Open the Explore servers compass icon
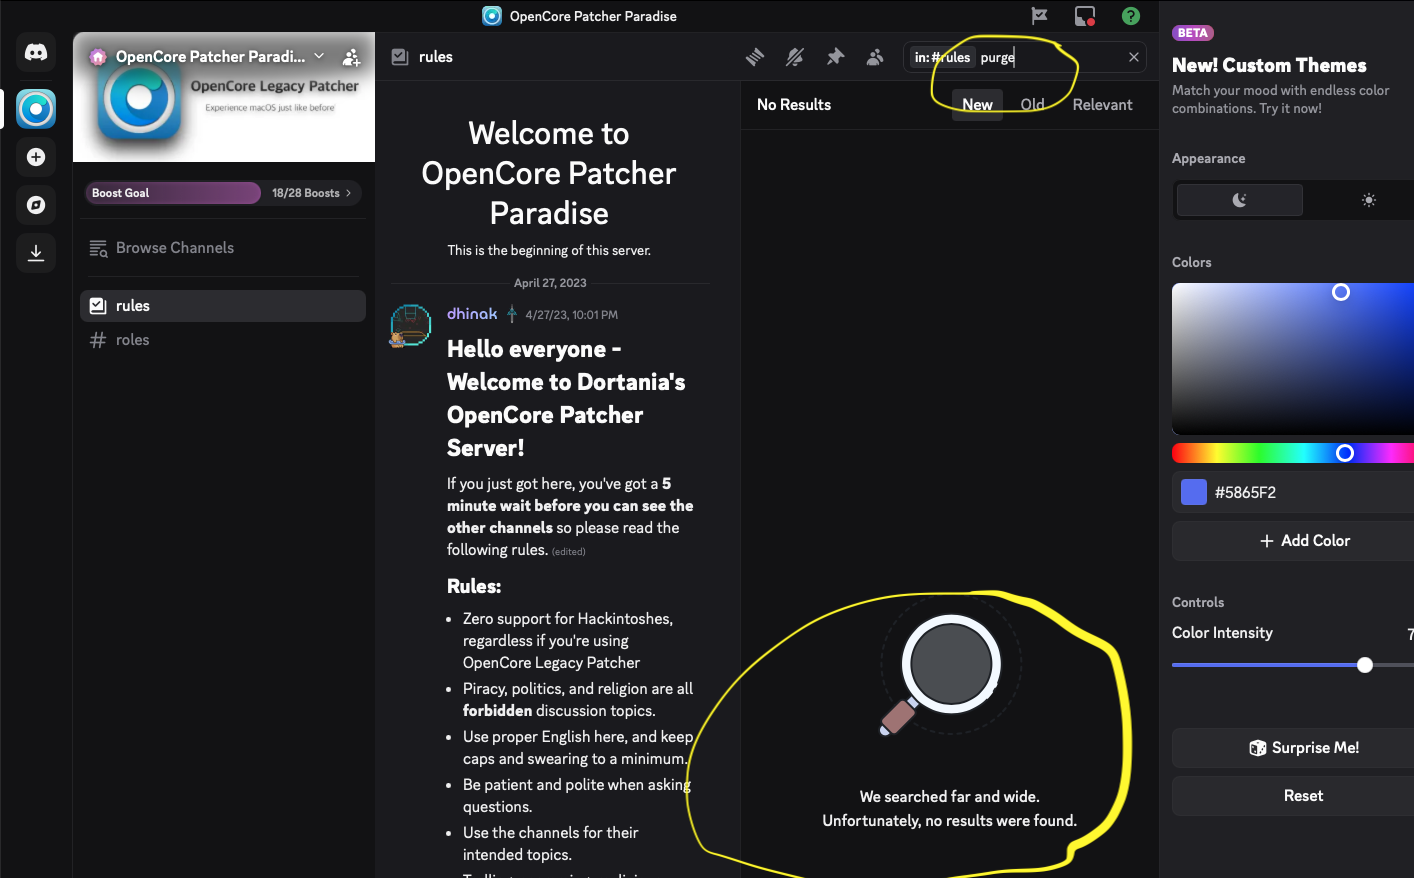Screen dimensions: 1414x878 36,205
